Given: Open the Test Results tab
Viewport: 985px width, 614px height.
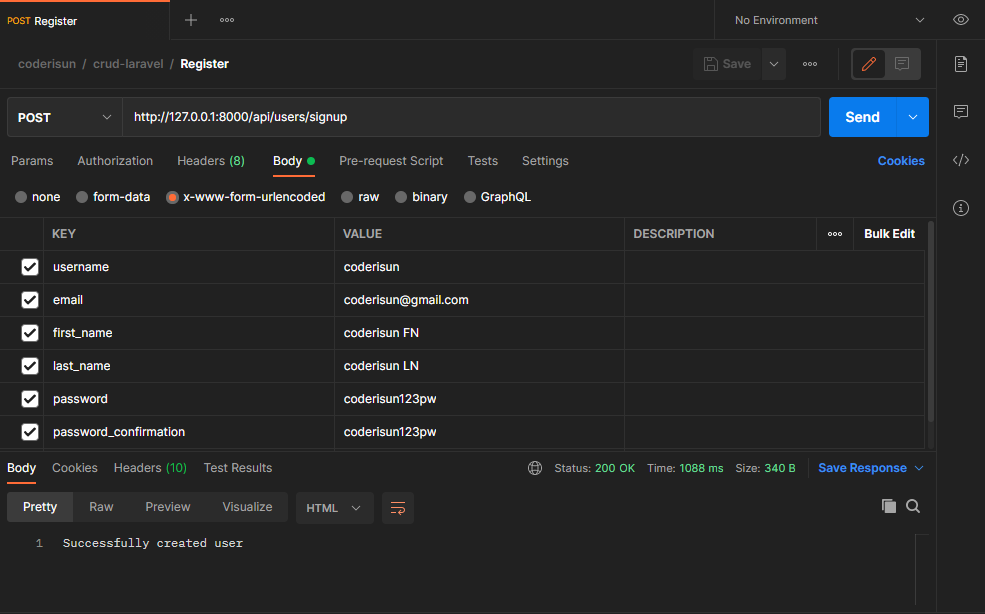Looking at the screenshot, I should (x=238, y=468).
